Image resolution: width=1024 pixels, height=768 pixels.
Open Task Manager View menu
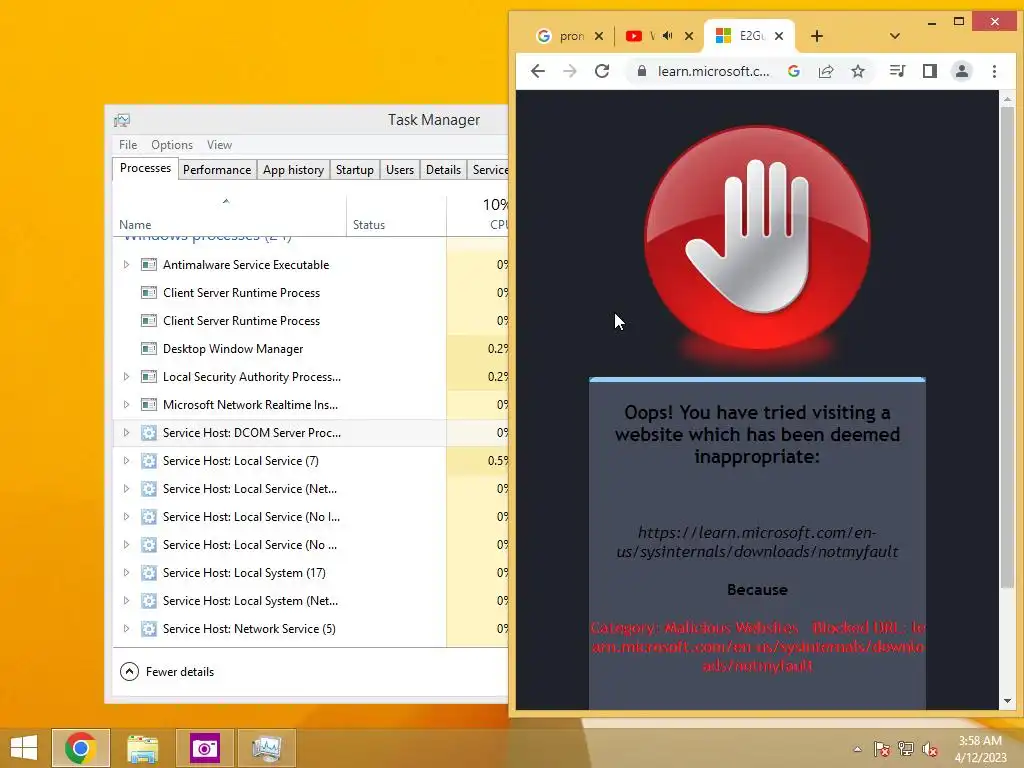click(219, 145)
